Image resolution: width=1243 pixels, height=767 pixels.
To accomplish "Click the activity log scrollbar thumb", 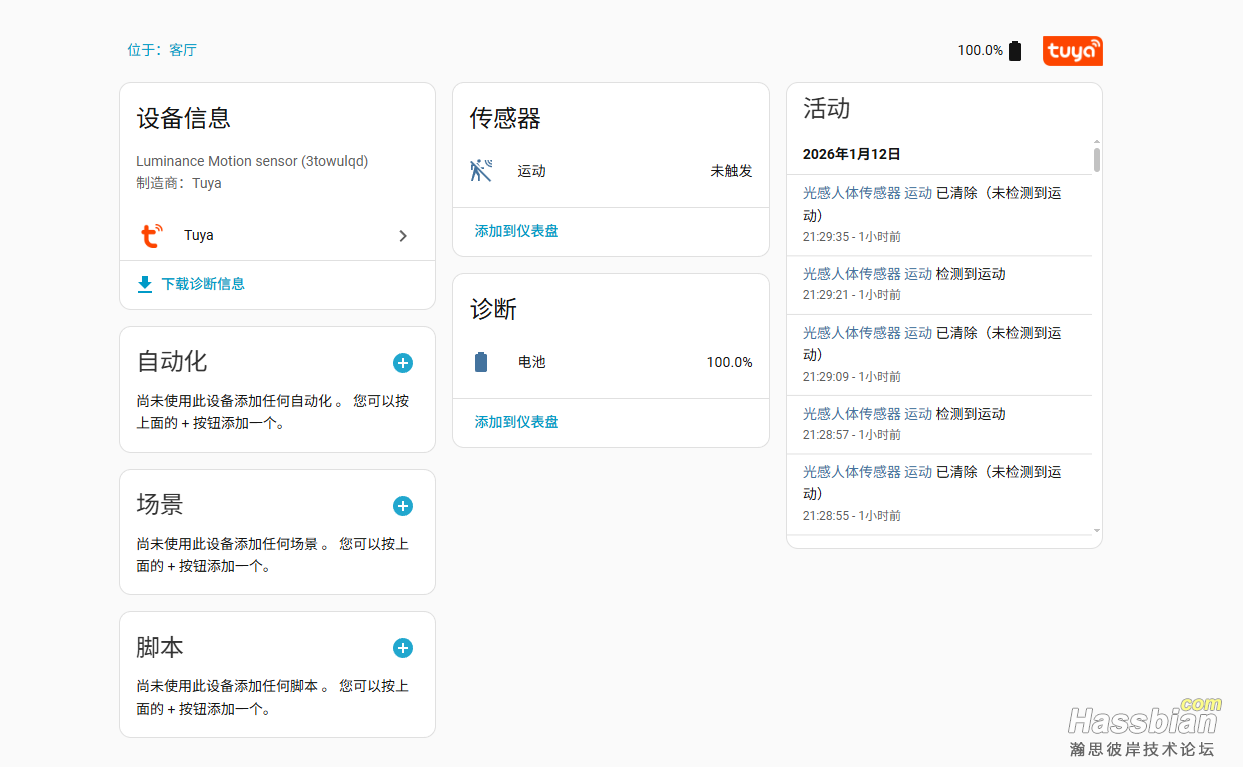I will click(1097, 160).
